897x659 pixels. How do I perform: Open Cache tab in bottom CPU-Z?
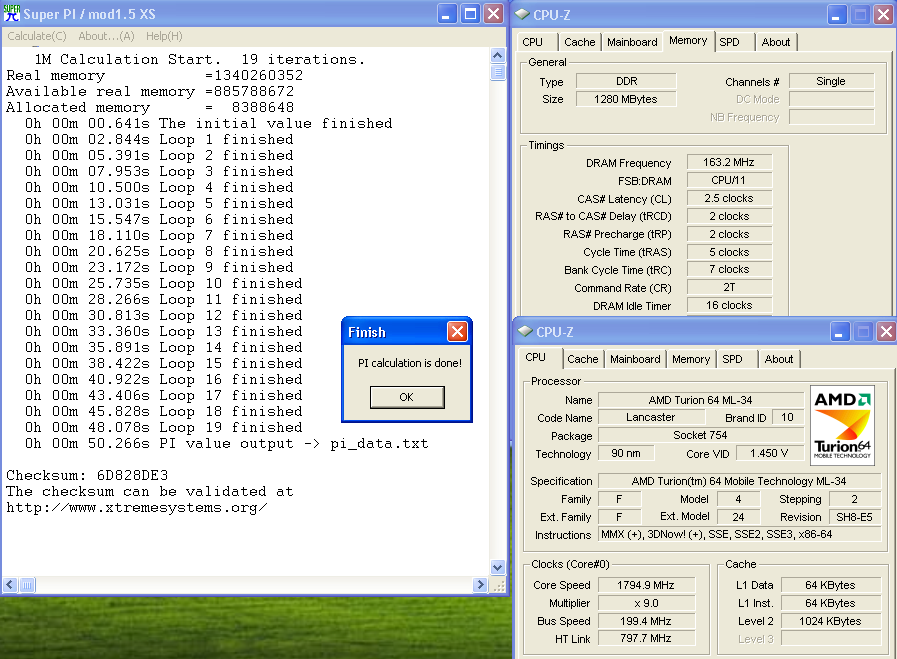(x=582, y=359)
